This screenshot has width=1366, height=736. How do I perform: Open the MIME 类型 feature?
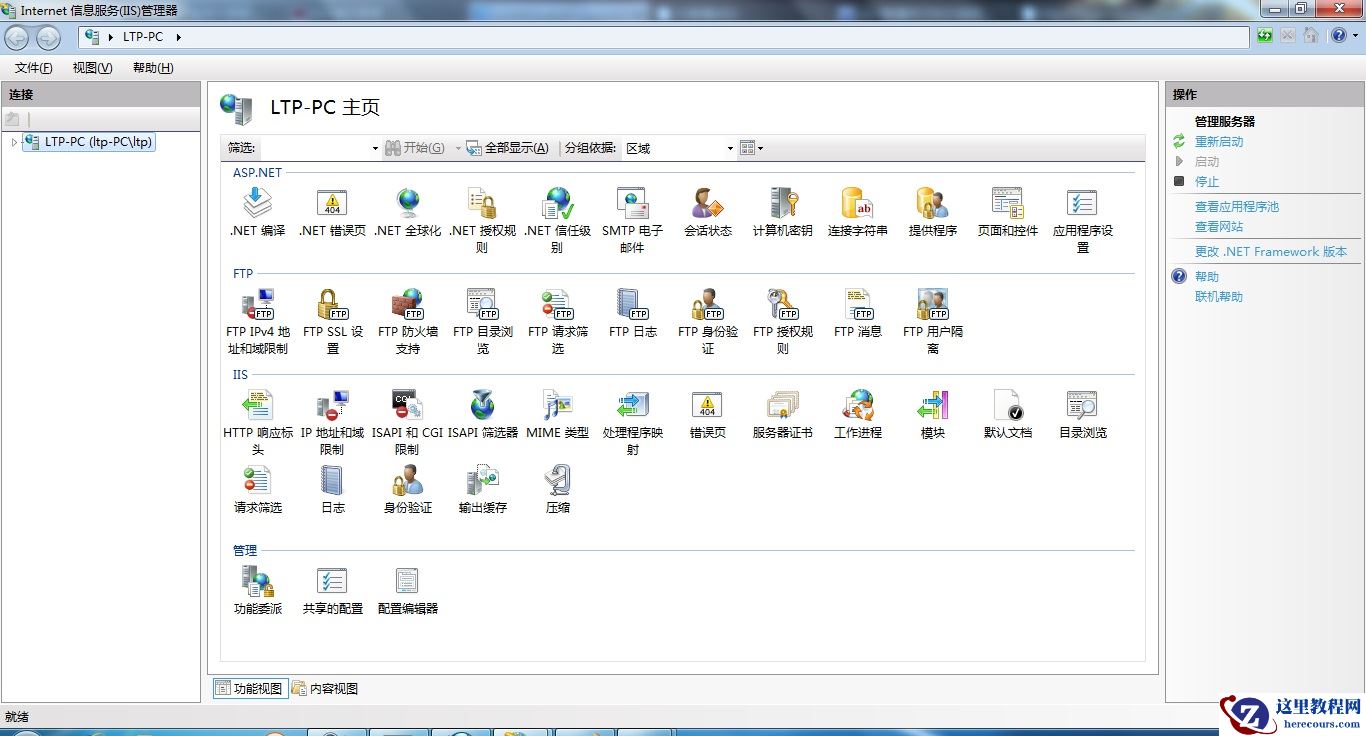coord(557,408)
